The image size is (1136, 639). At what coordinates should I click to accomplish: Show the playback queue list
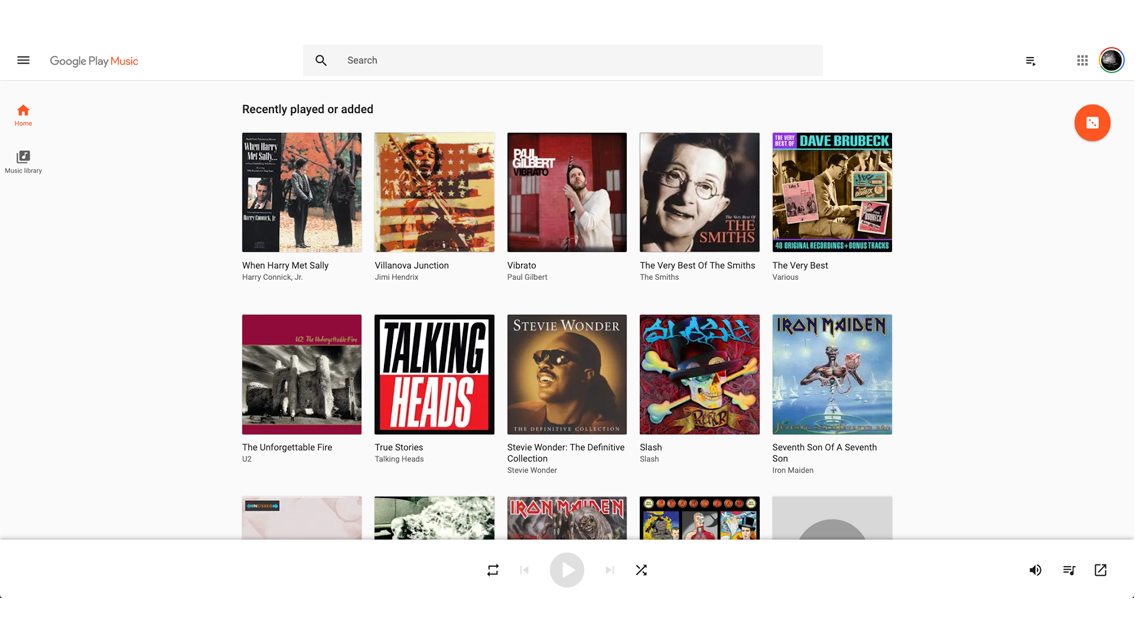point(1069,570)
